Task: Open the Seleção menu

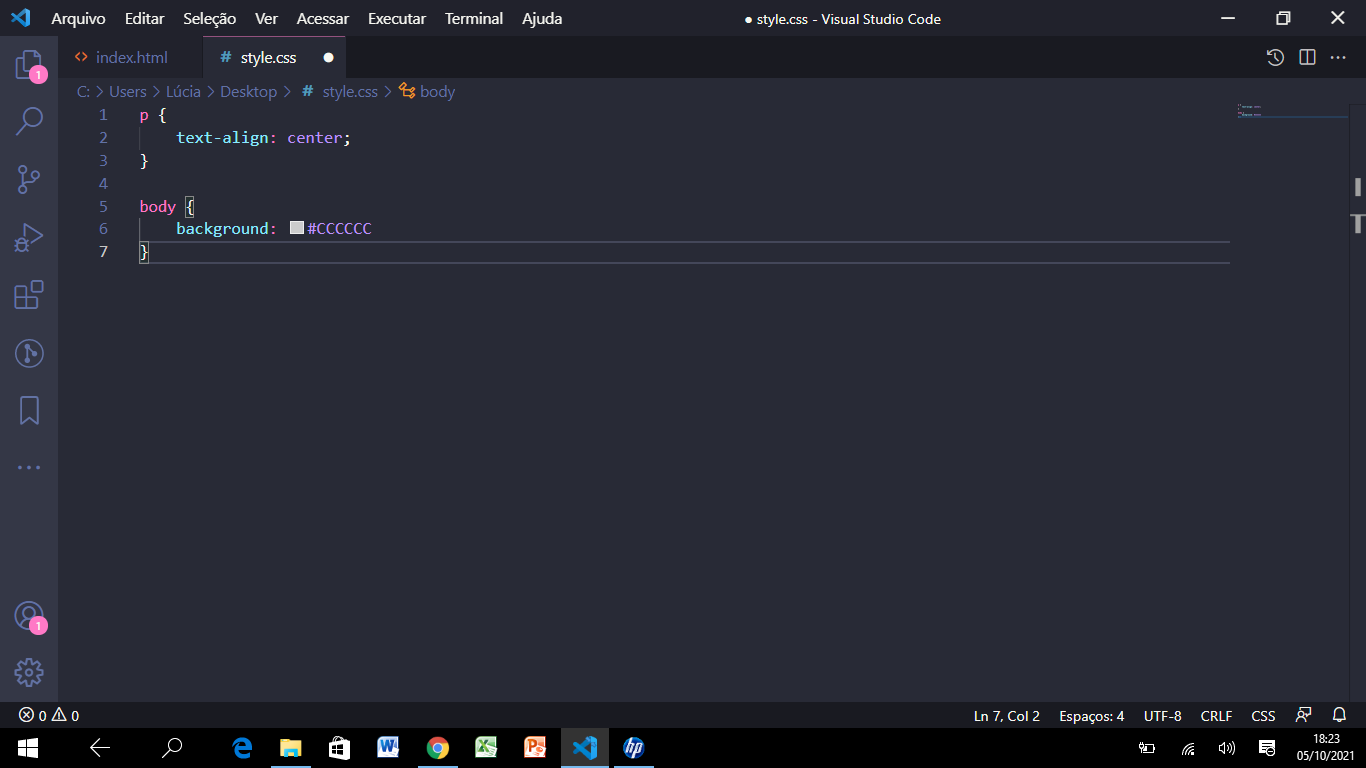Action: point(210,18)
